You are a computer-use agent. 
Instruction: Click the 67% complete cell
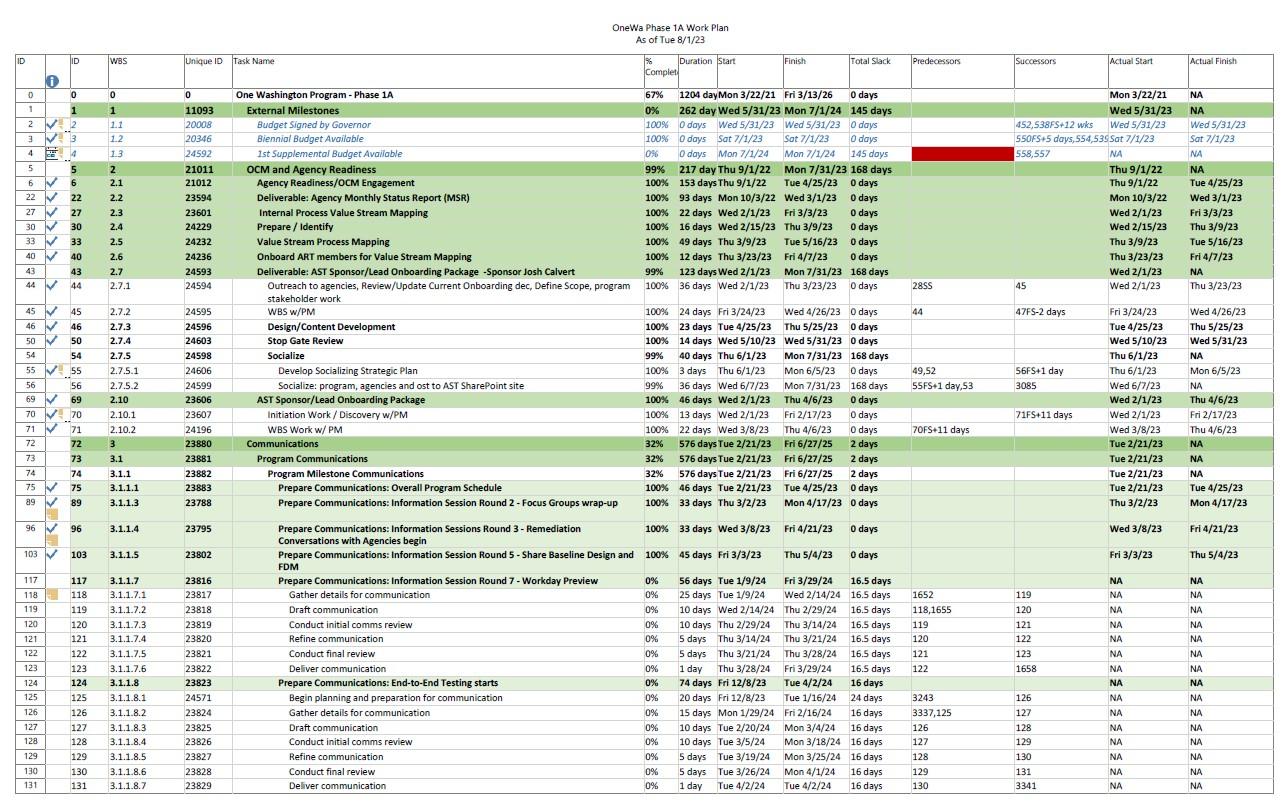pyautogui.click(x=654, y=95)
